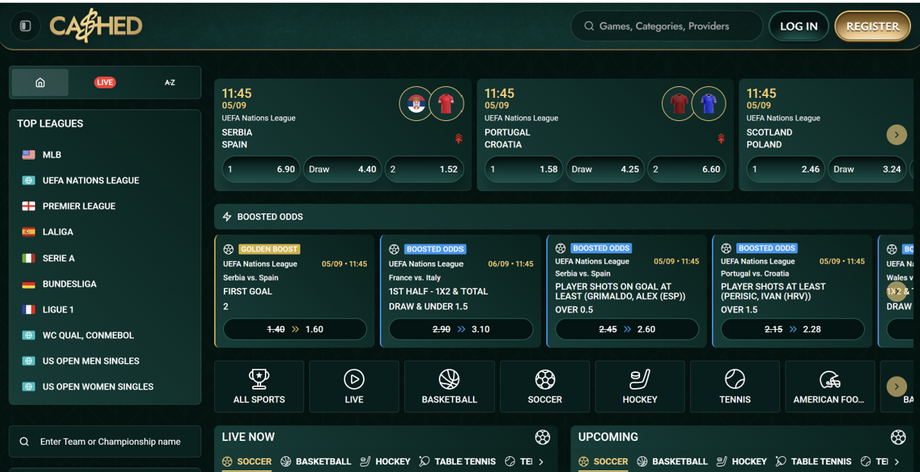Select Grimaldo shots on goal odds 2.60
Image resolution: width=920 pixels, height=472 pixels.
tap(627, 329)
